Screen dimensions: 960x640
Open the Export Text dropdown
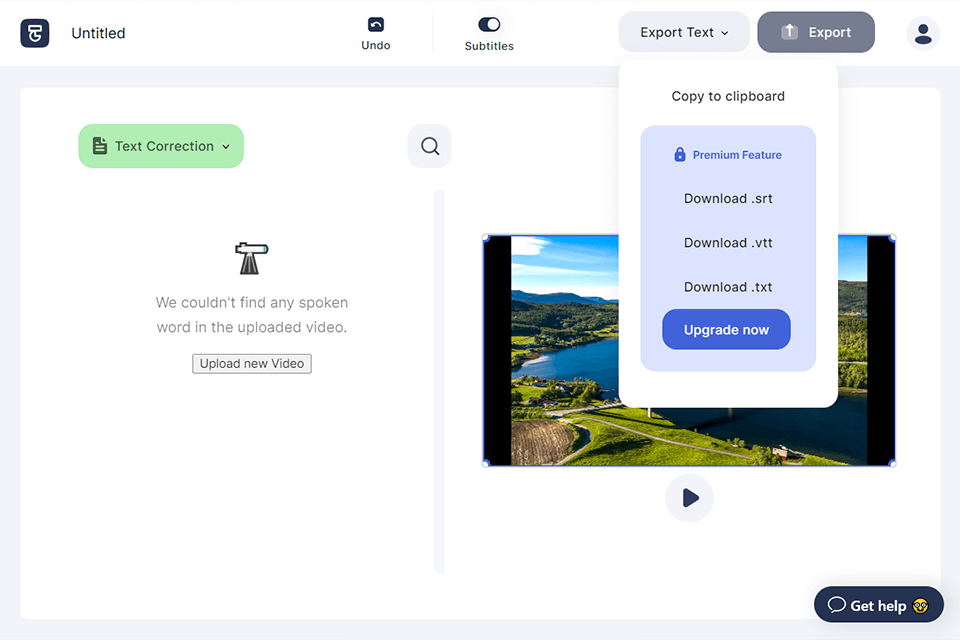pyautogui.click(x=684, y=32)
